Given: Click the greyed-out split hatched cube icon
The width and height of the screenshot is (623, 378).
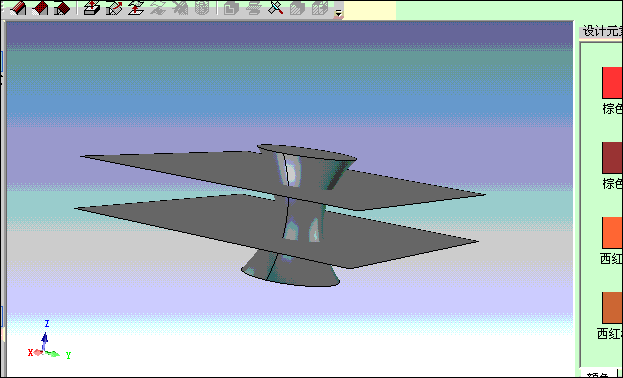Looking at the screenshot, I should 320,8.
